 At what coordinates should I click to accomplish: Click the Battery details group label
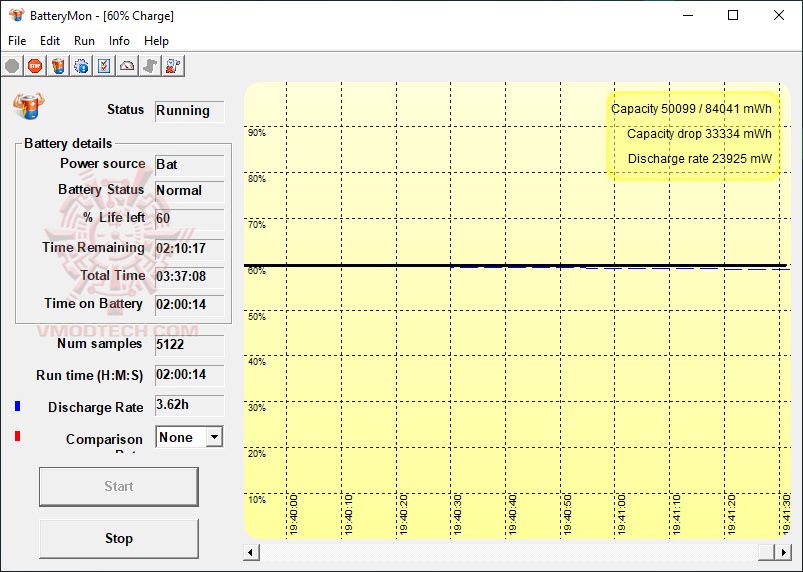(68, 143)
